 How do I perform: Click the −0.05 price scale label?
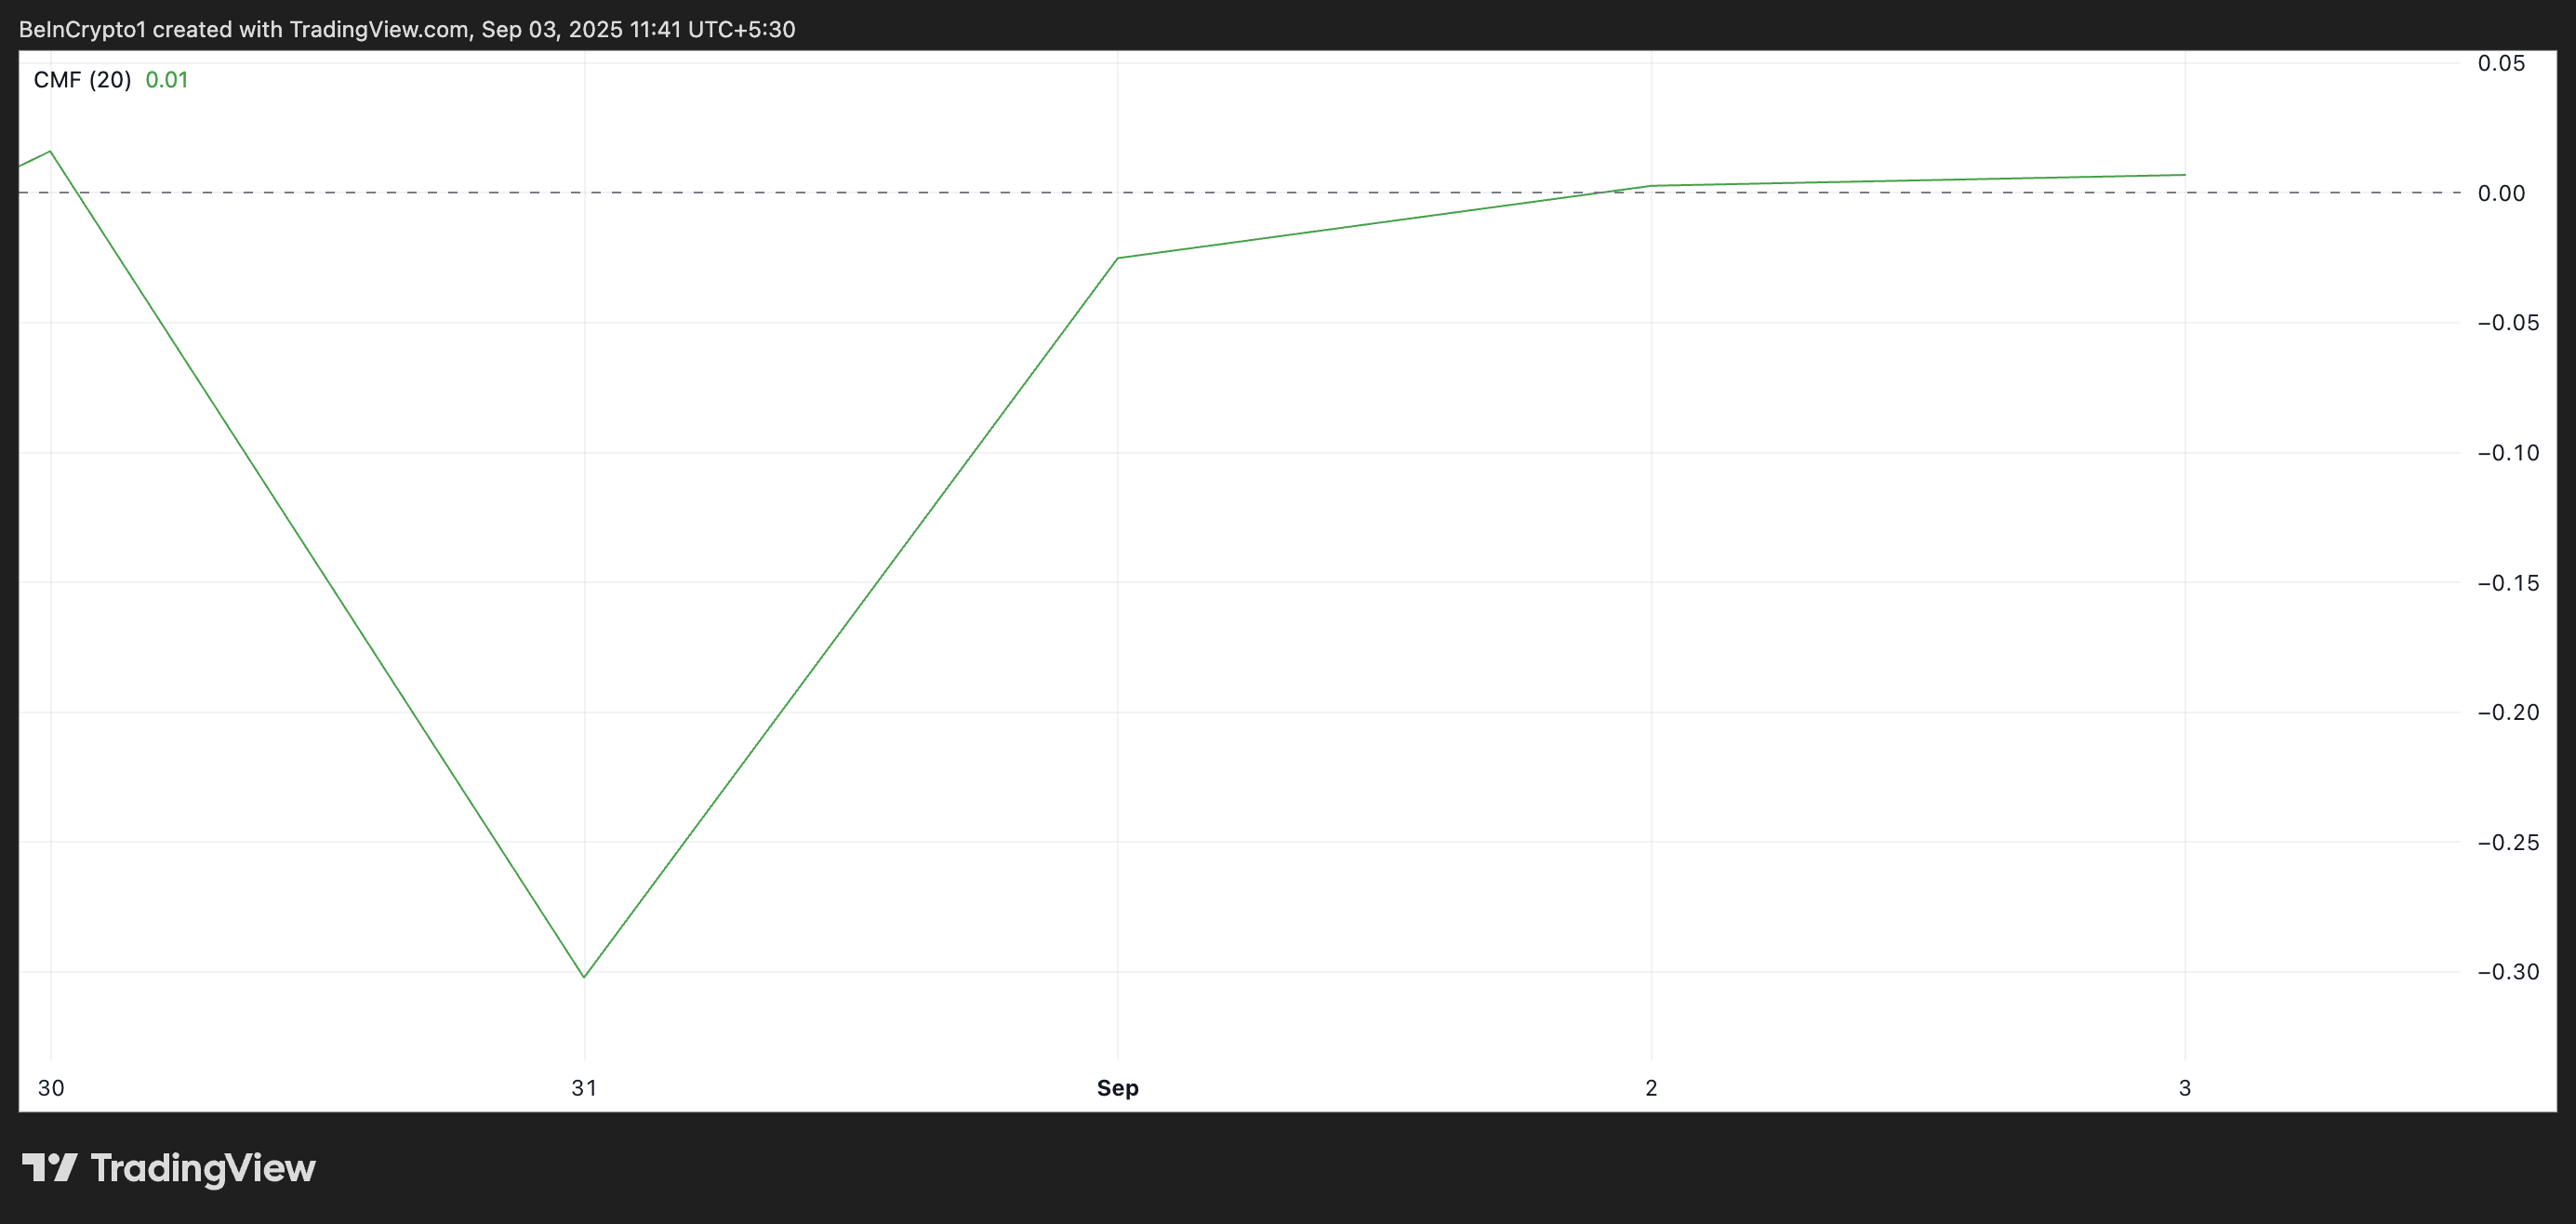coord(2507,323)
